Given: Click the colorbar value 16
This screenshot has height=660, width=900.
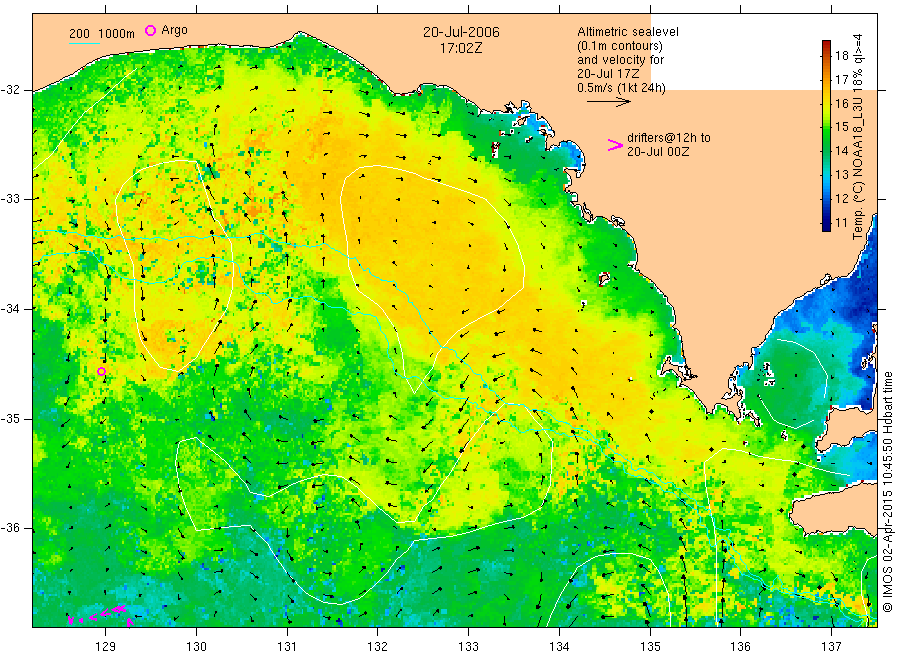Looking at the screenshot, I should (841, 103).
